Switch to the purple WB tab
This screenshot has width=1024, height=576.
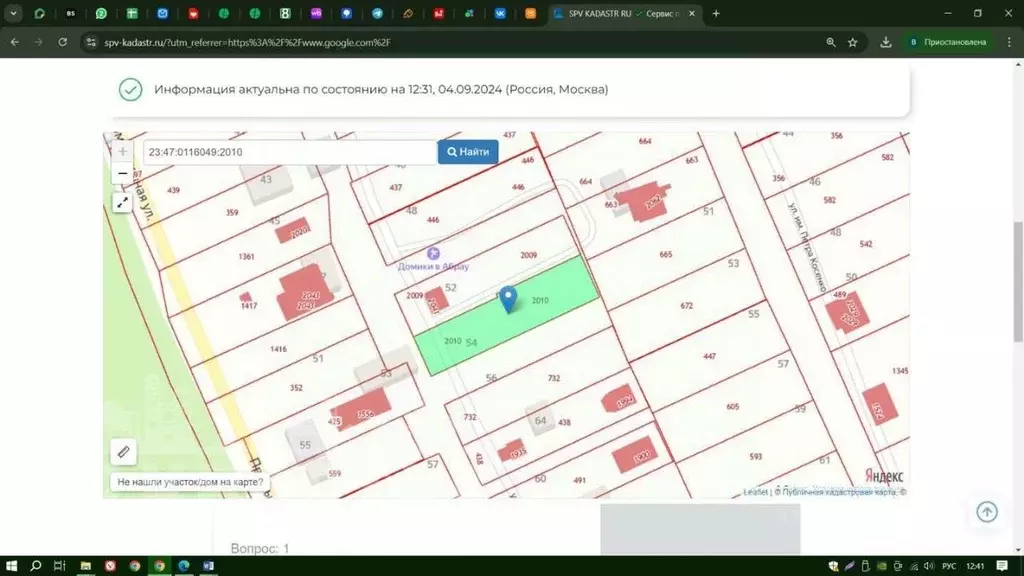pos(316,13)
